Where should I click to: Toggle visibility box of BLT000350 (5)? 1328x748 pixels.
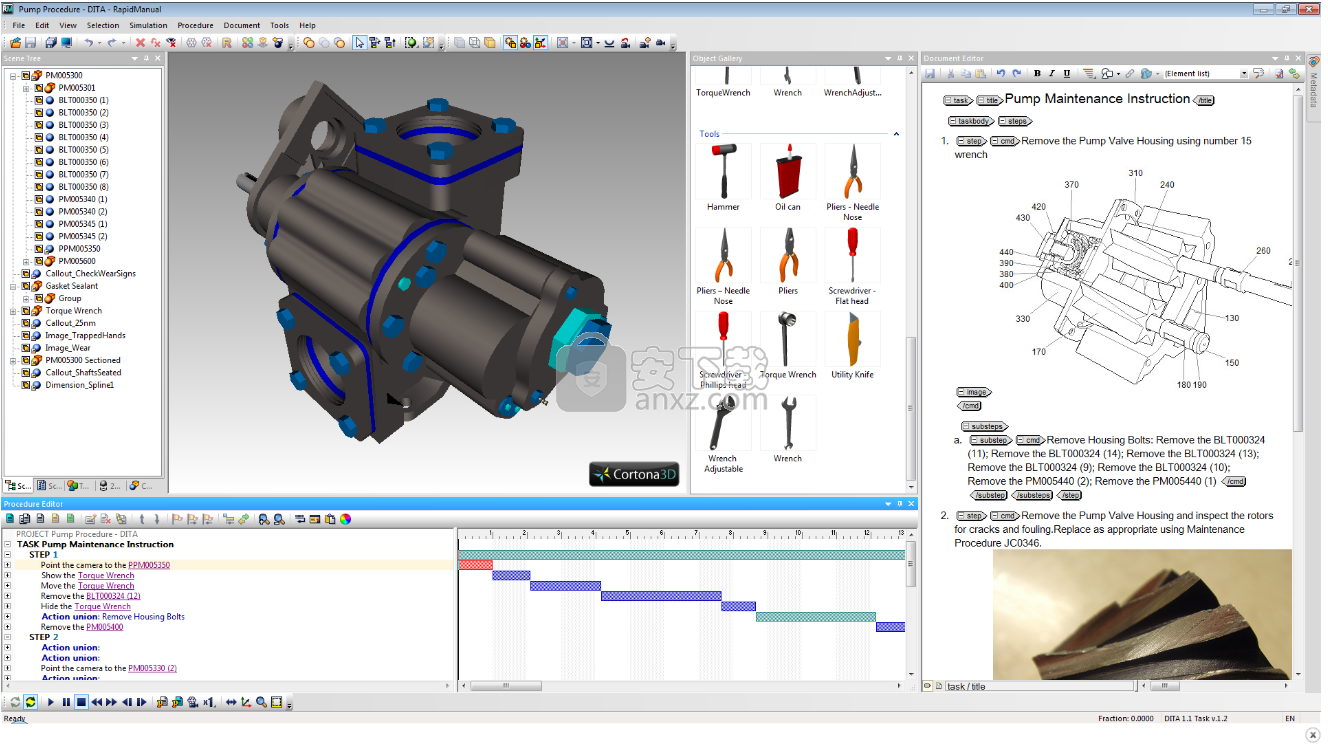[x=39, y=150]
